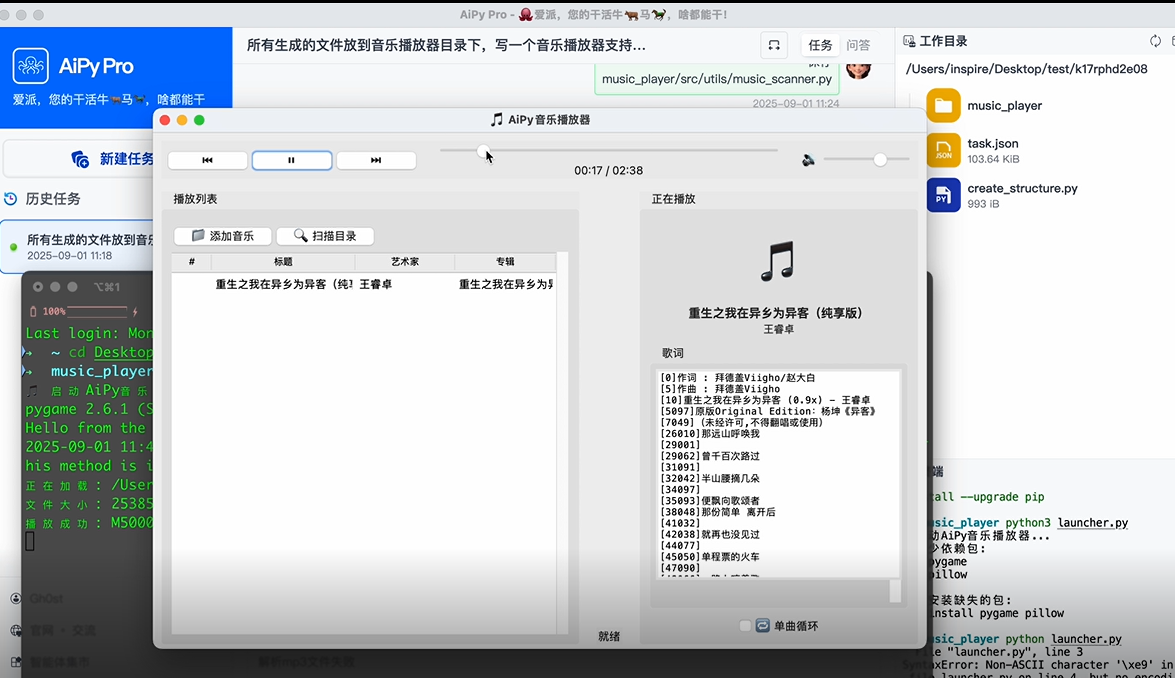
Task: Click the user avatar in the chat
Action: (x=859, y=69)
